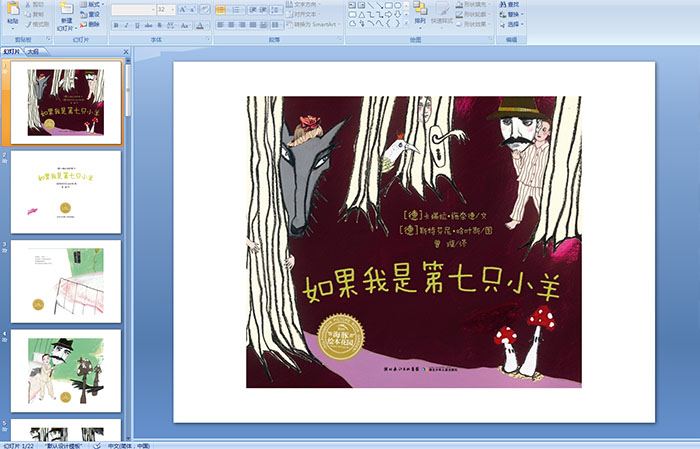Select the Oval shape in gallery

pos(397,5)
